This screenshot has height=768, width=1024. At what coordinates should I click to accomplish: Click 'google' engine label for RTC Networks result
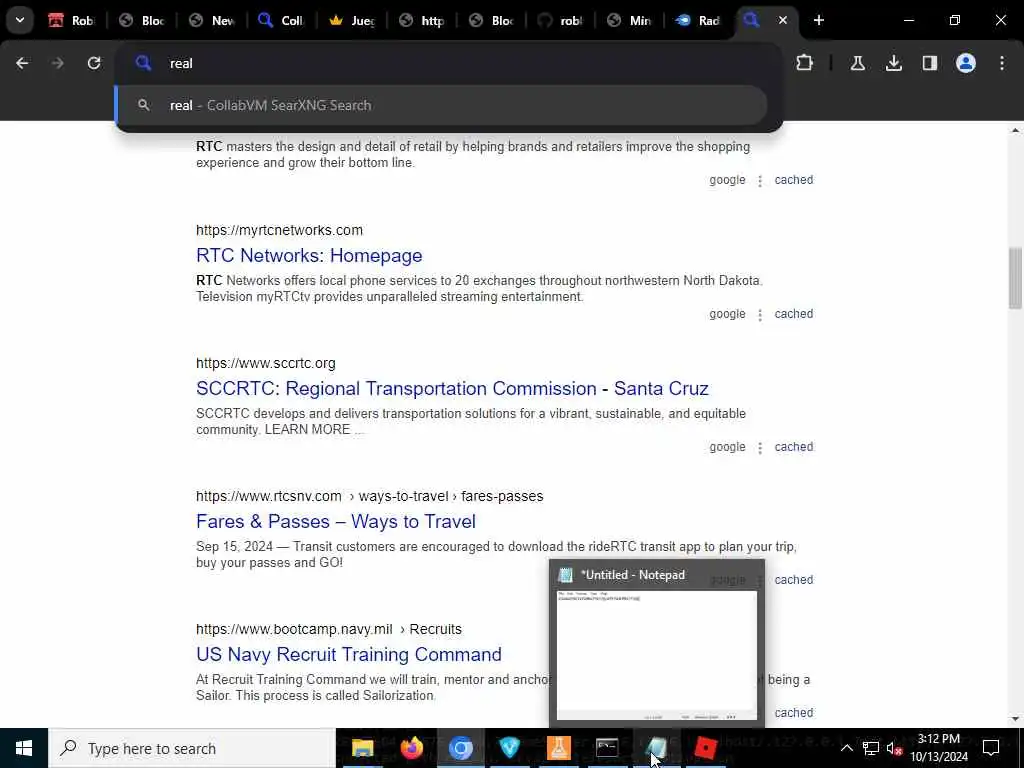pos(727,314)
